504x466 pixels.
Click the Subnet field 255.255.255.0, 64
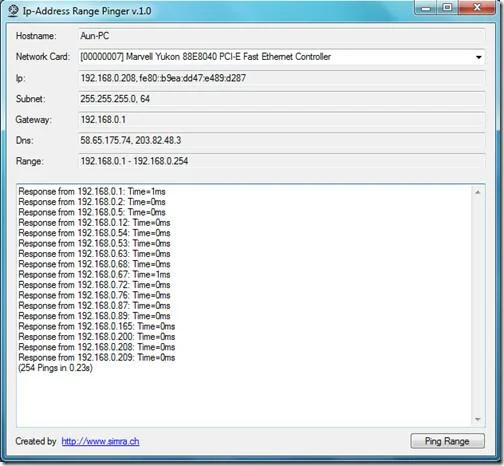(281, 99)
